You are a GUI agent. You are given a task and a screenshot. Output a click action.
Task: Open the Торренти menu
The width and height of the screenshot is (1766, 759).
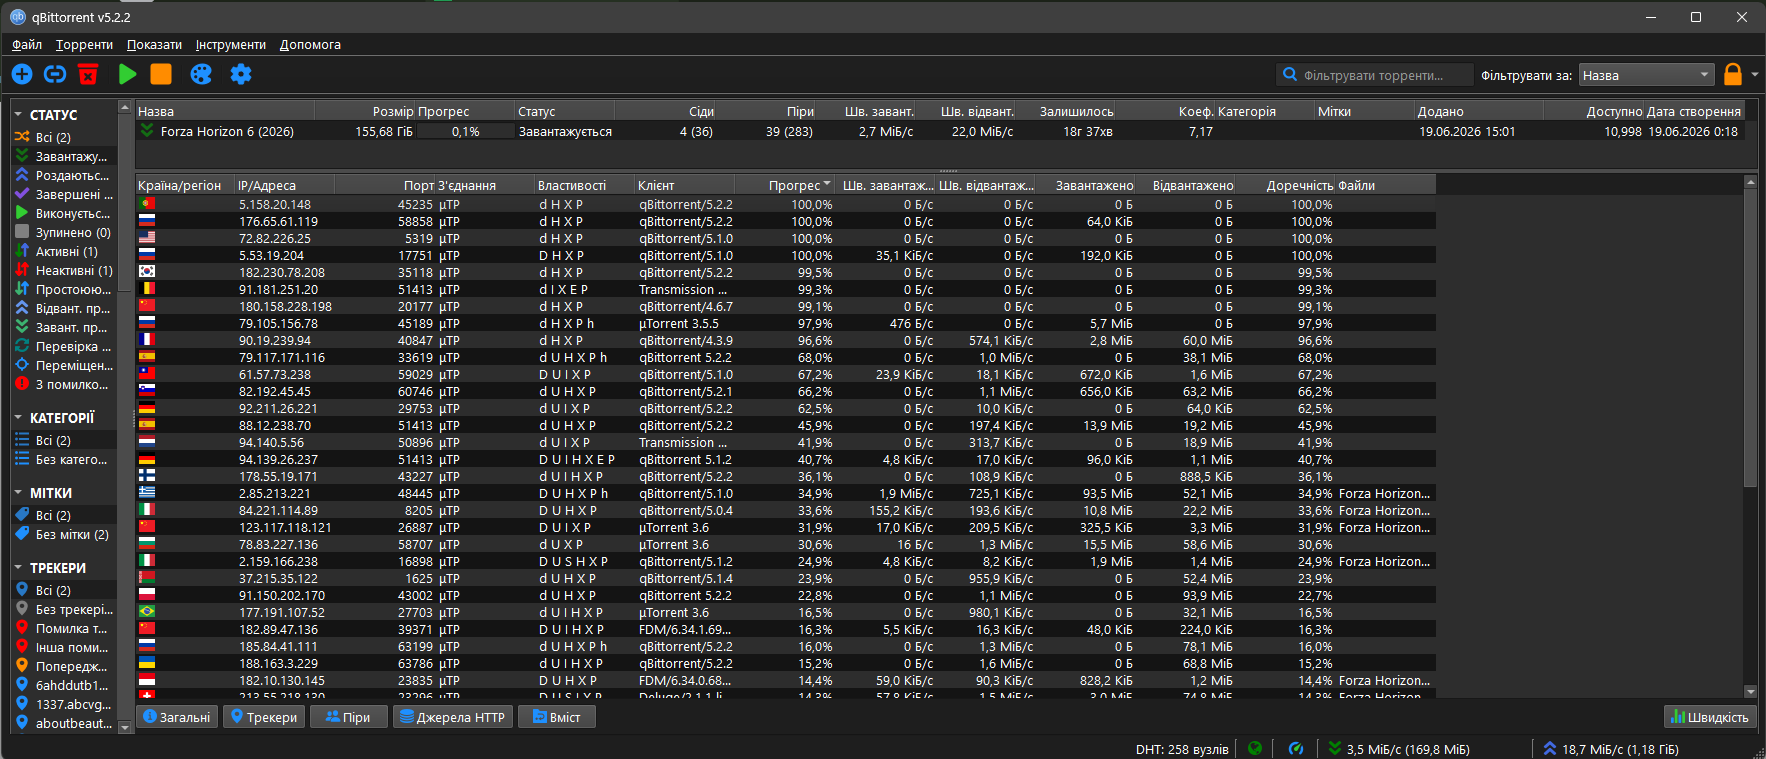click(x=84, y=44)
